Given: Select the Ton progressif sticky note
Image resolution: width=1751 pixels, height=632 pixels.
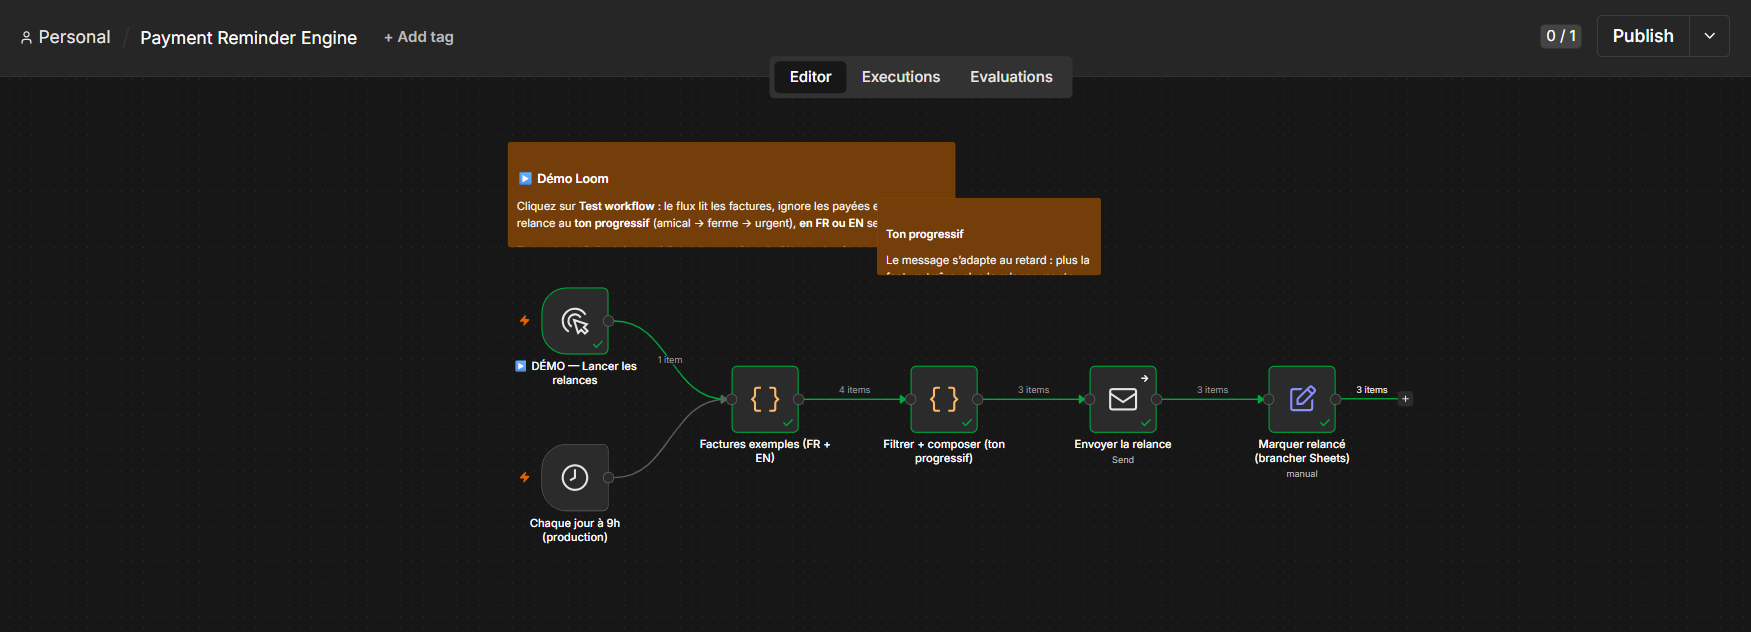Looking at the screenshot, I should pos(989,236).
